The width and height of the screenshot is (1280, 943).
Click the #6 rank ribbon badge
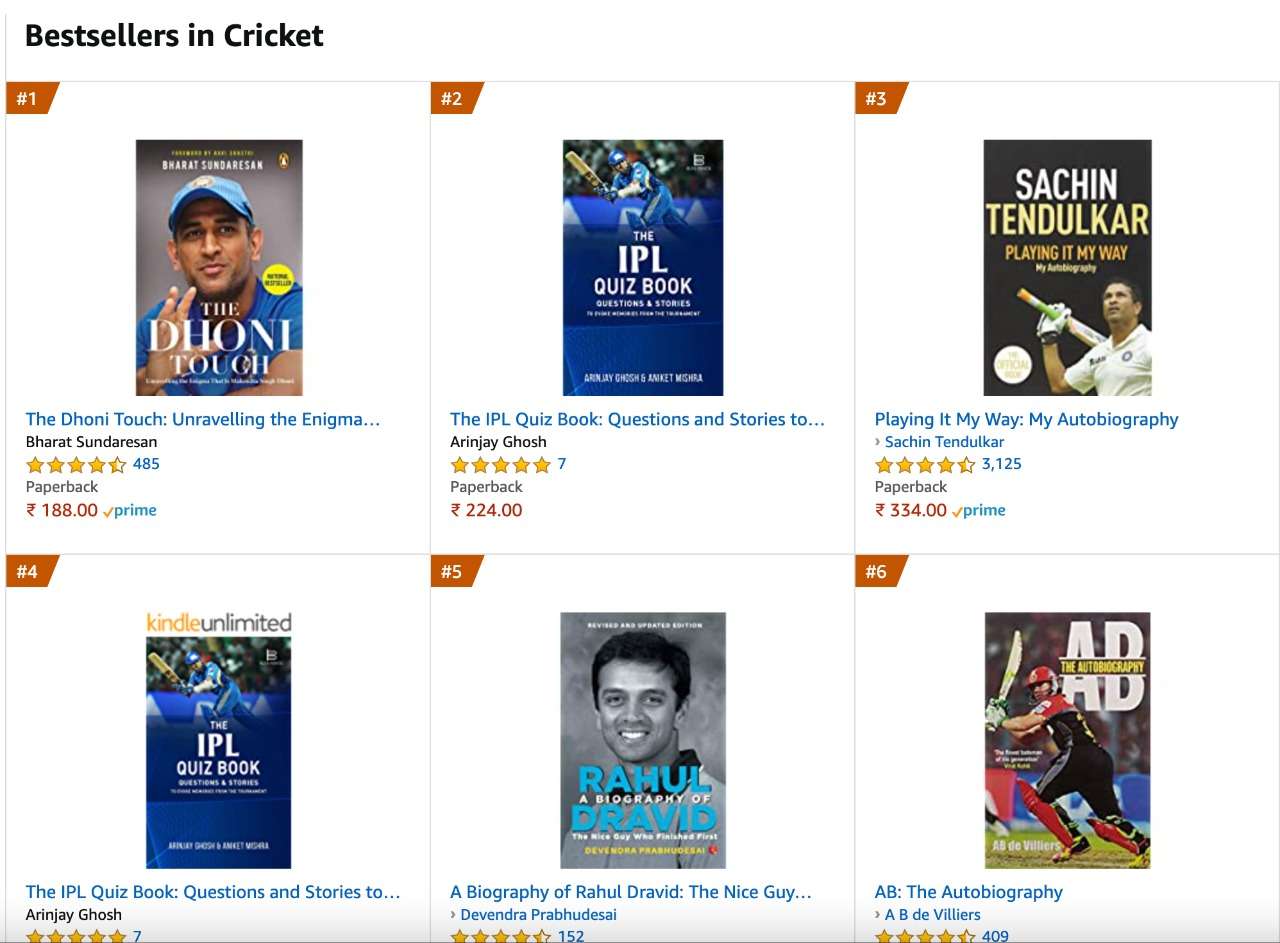pos(876,571)
